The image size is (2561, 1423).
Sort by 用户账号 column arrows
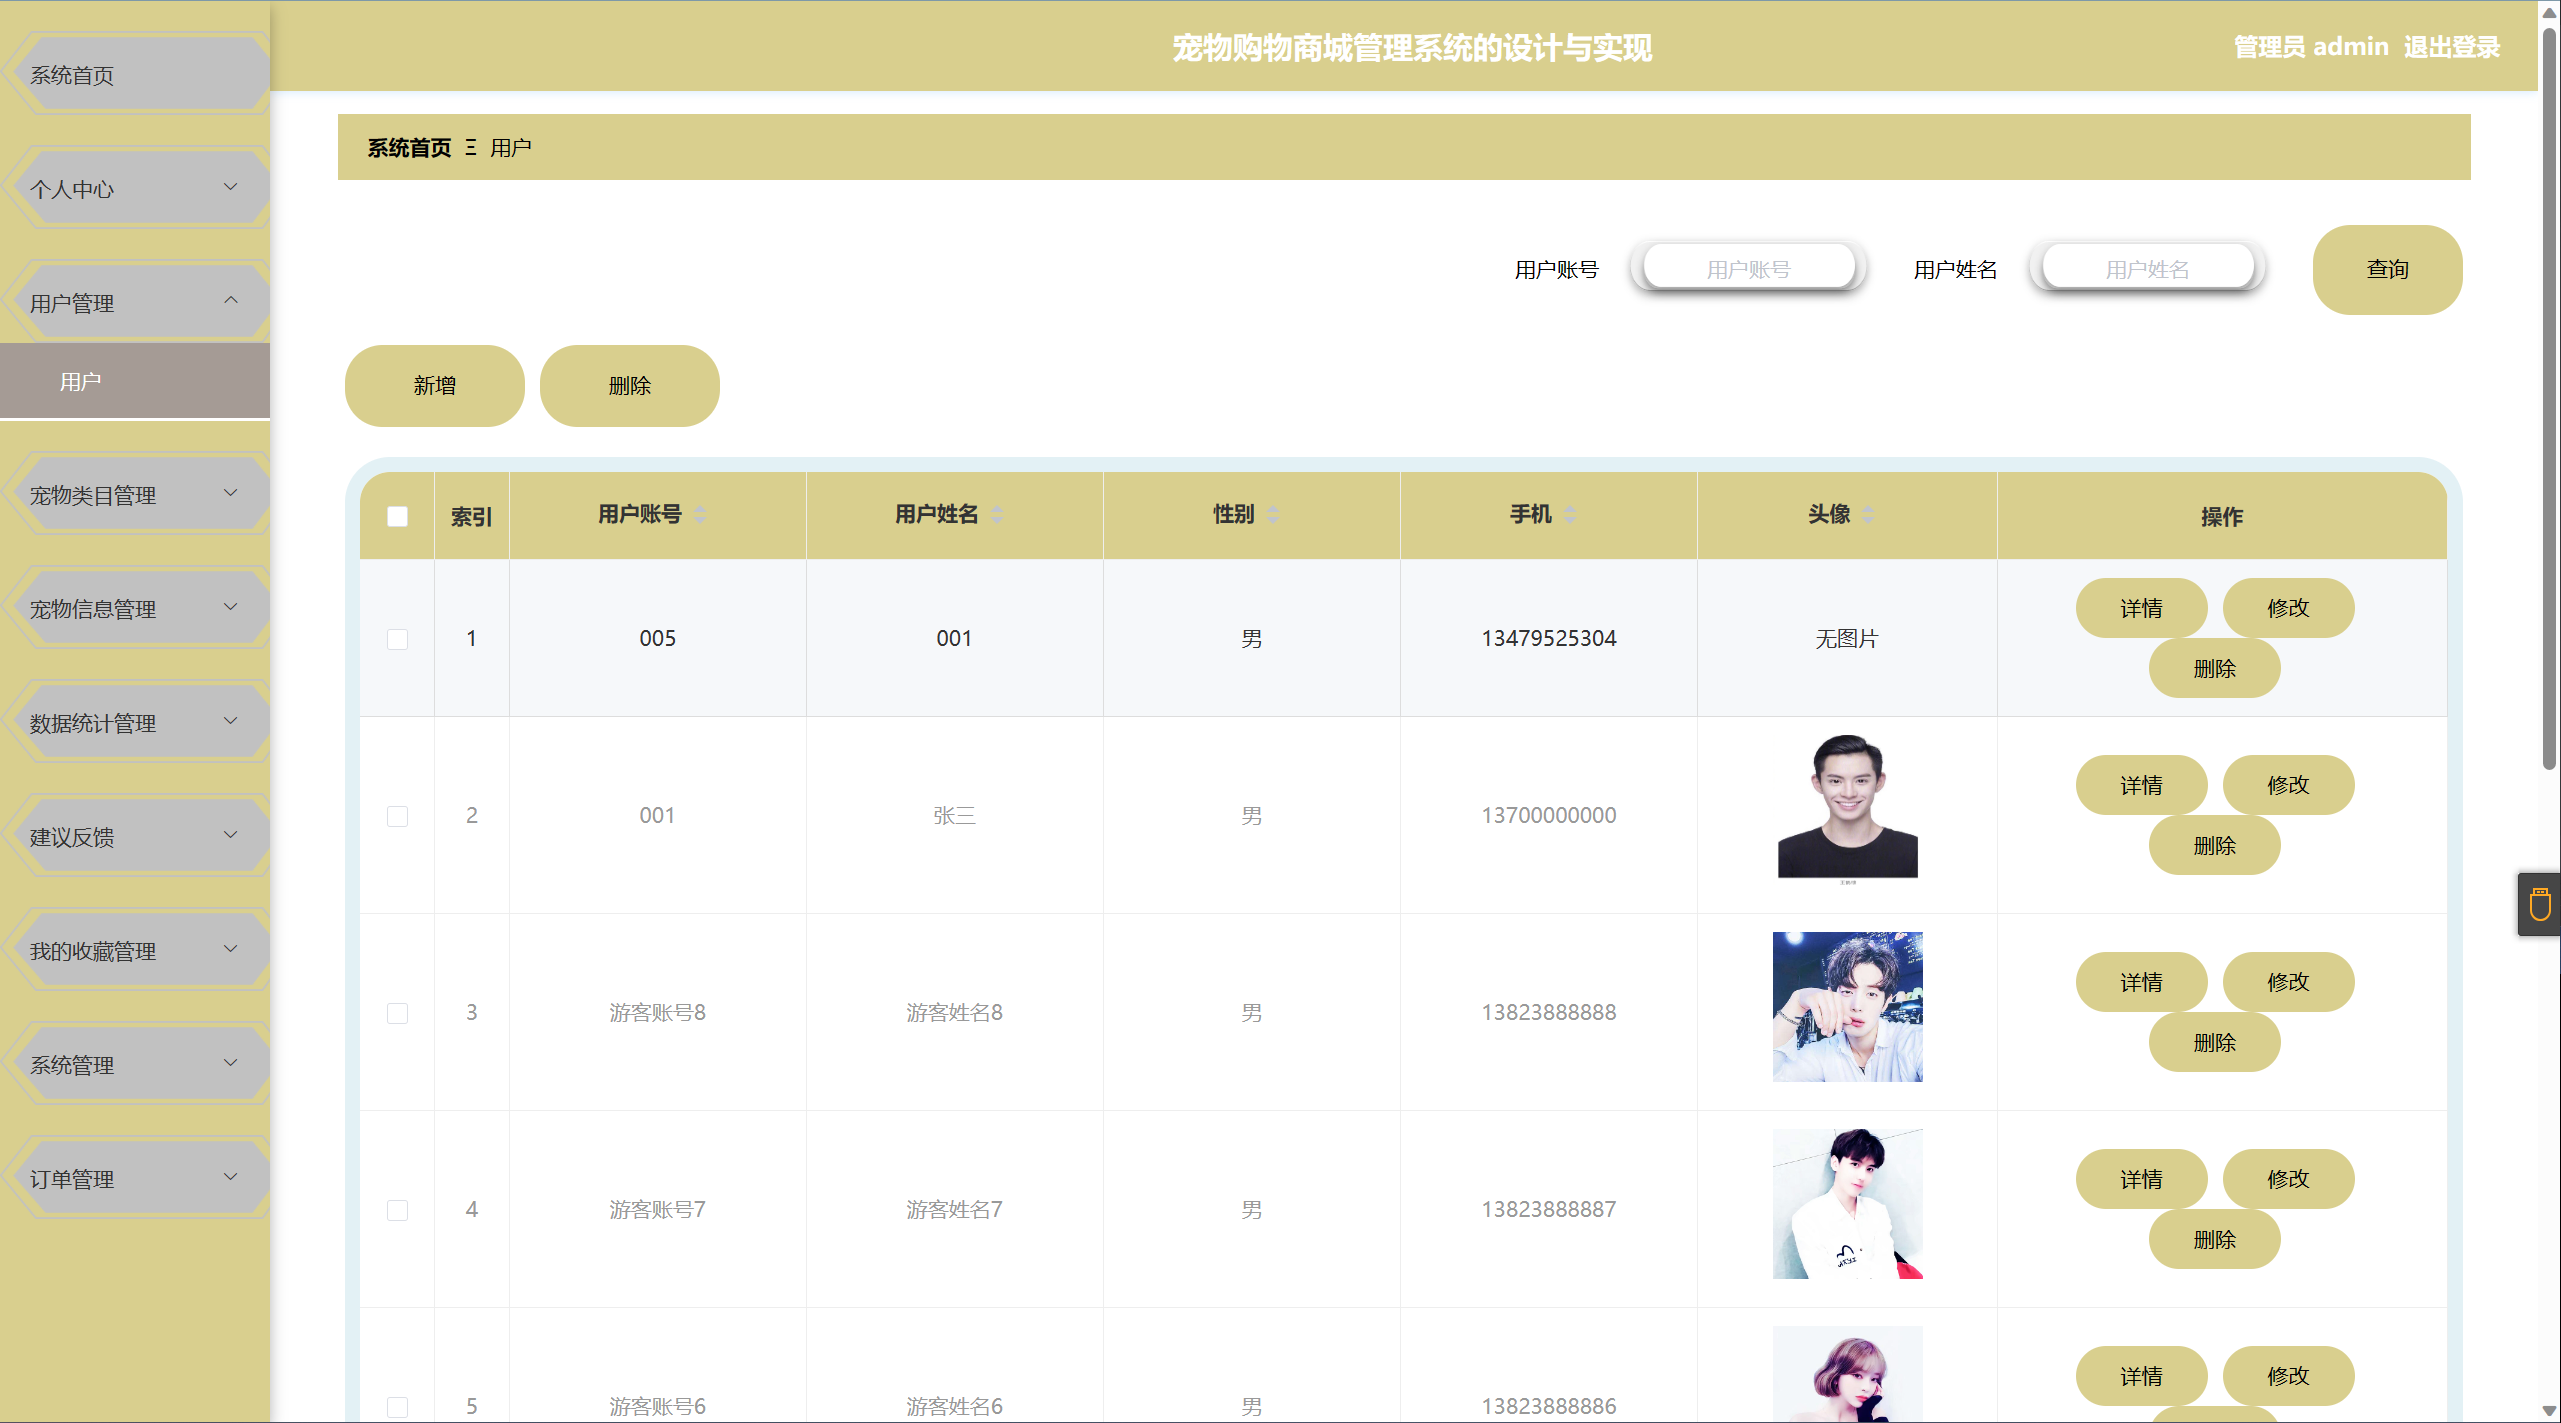[x=700, y=515]
